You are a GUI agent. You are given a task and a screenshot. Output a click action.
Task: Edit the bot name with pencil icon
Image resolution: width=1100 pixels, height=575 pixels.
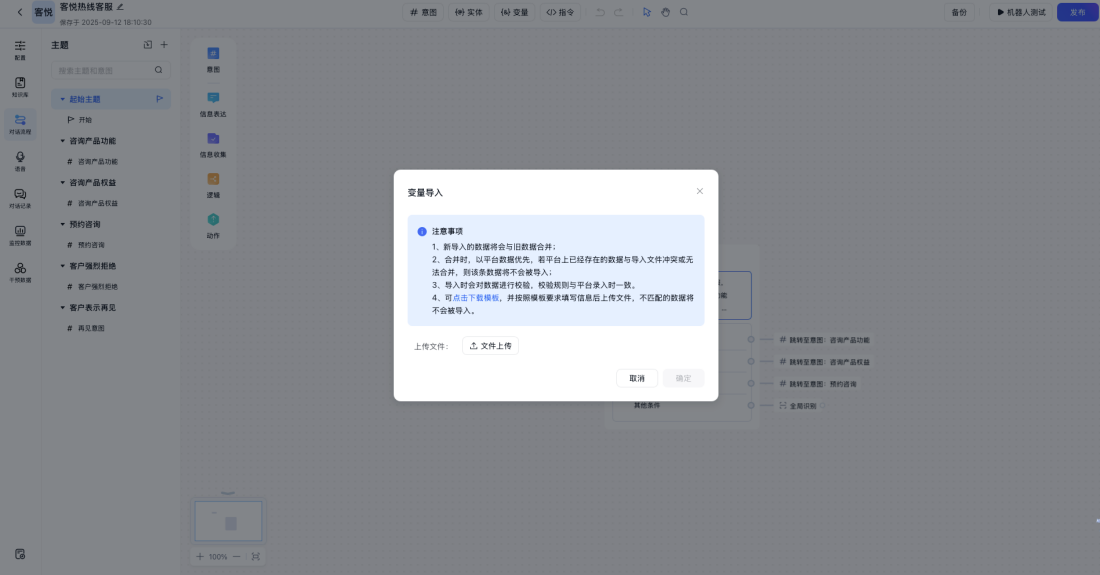point(120,7)
